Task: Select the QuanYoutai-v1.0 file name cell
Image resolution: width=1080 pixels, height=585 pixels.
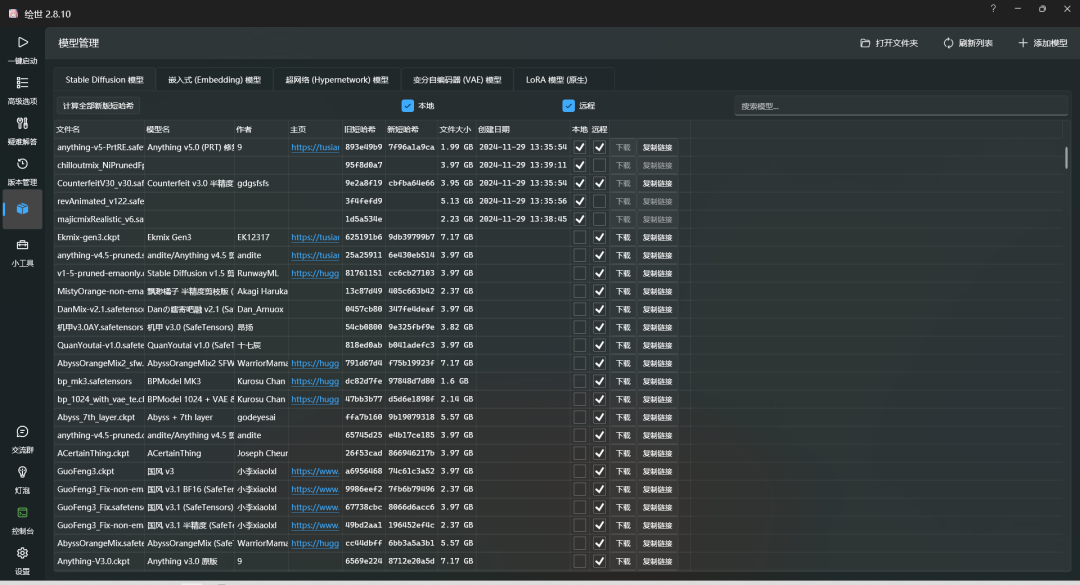Action: pos(100,345)
